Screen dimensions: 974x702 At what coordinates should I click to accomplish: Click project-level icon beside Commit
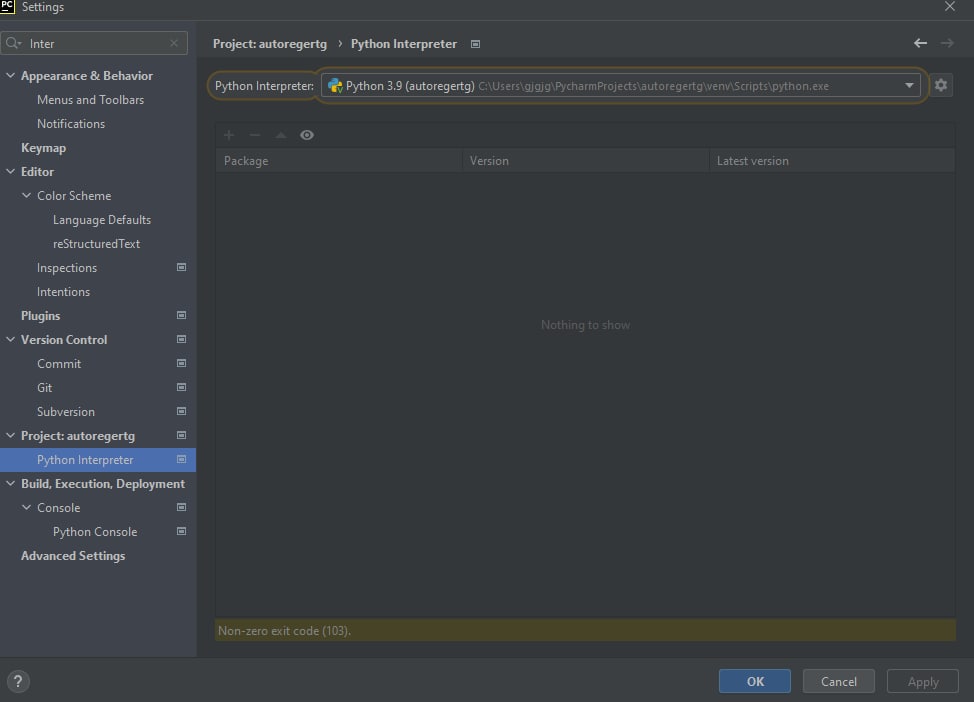(181, 363)
